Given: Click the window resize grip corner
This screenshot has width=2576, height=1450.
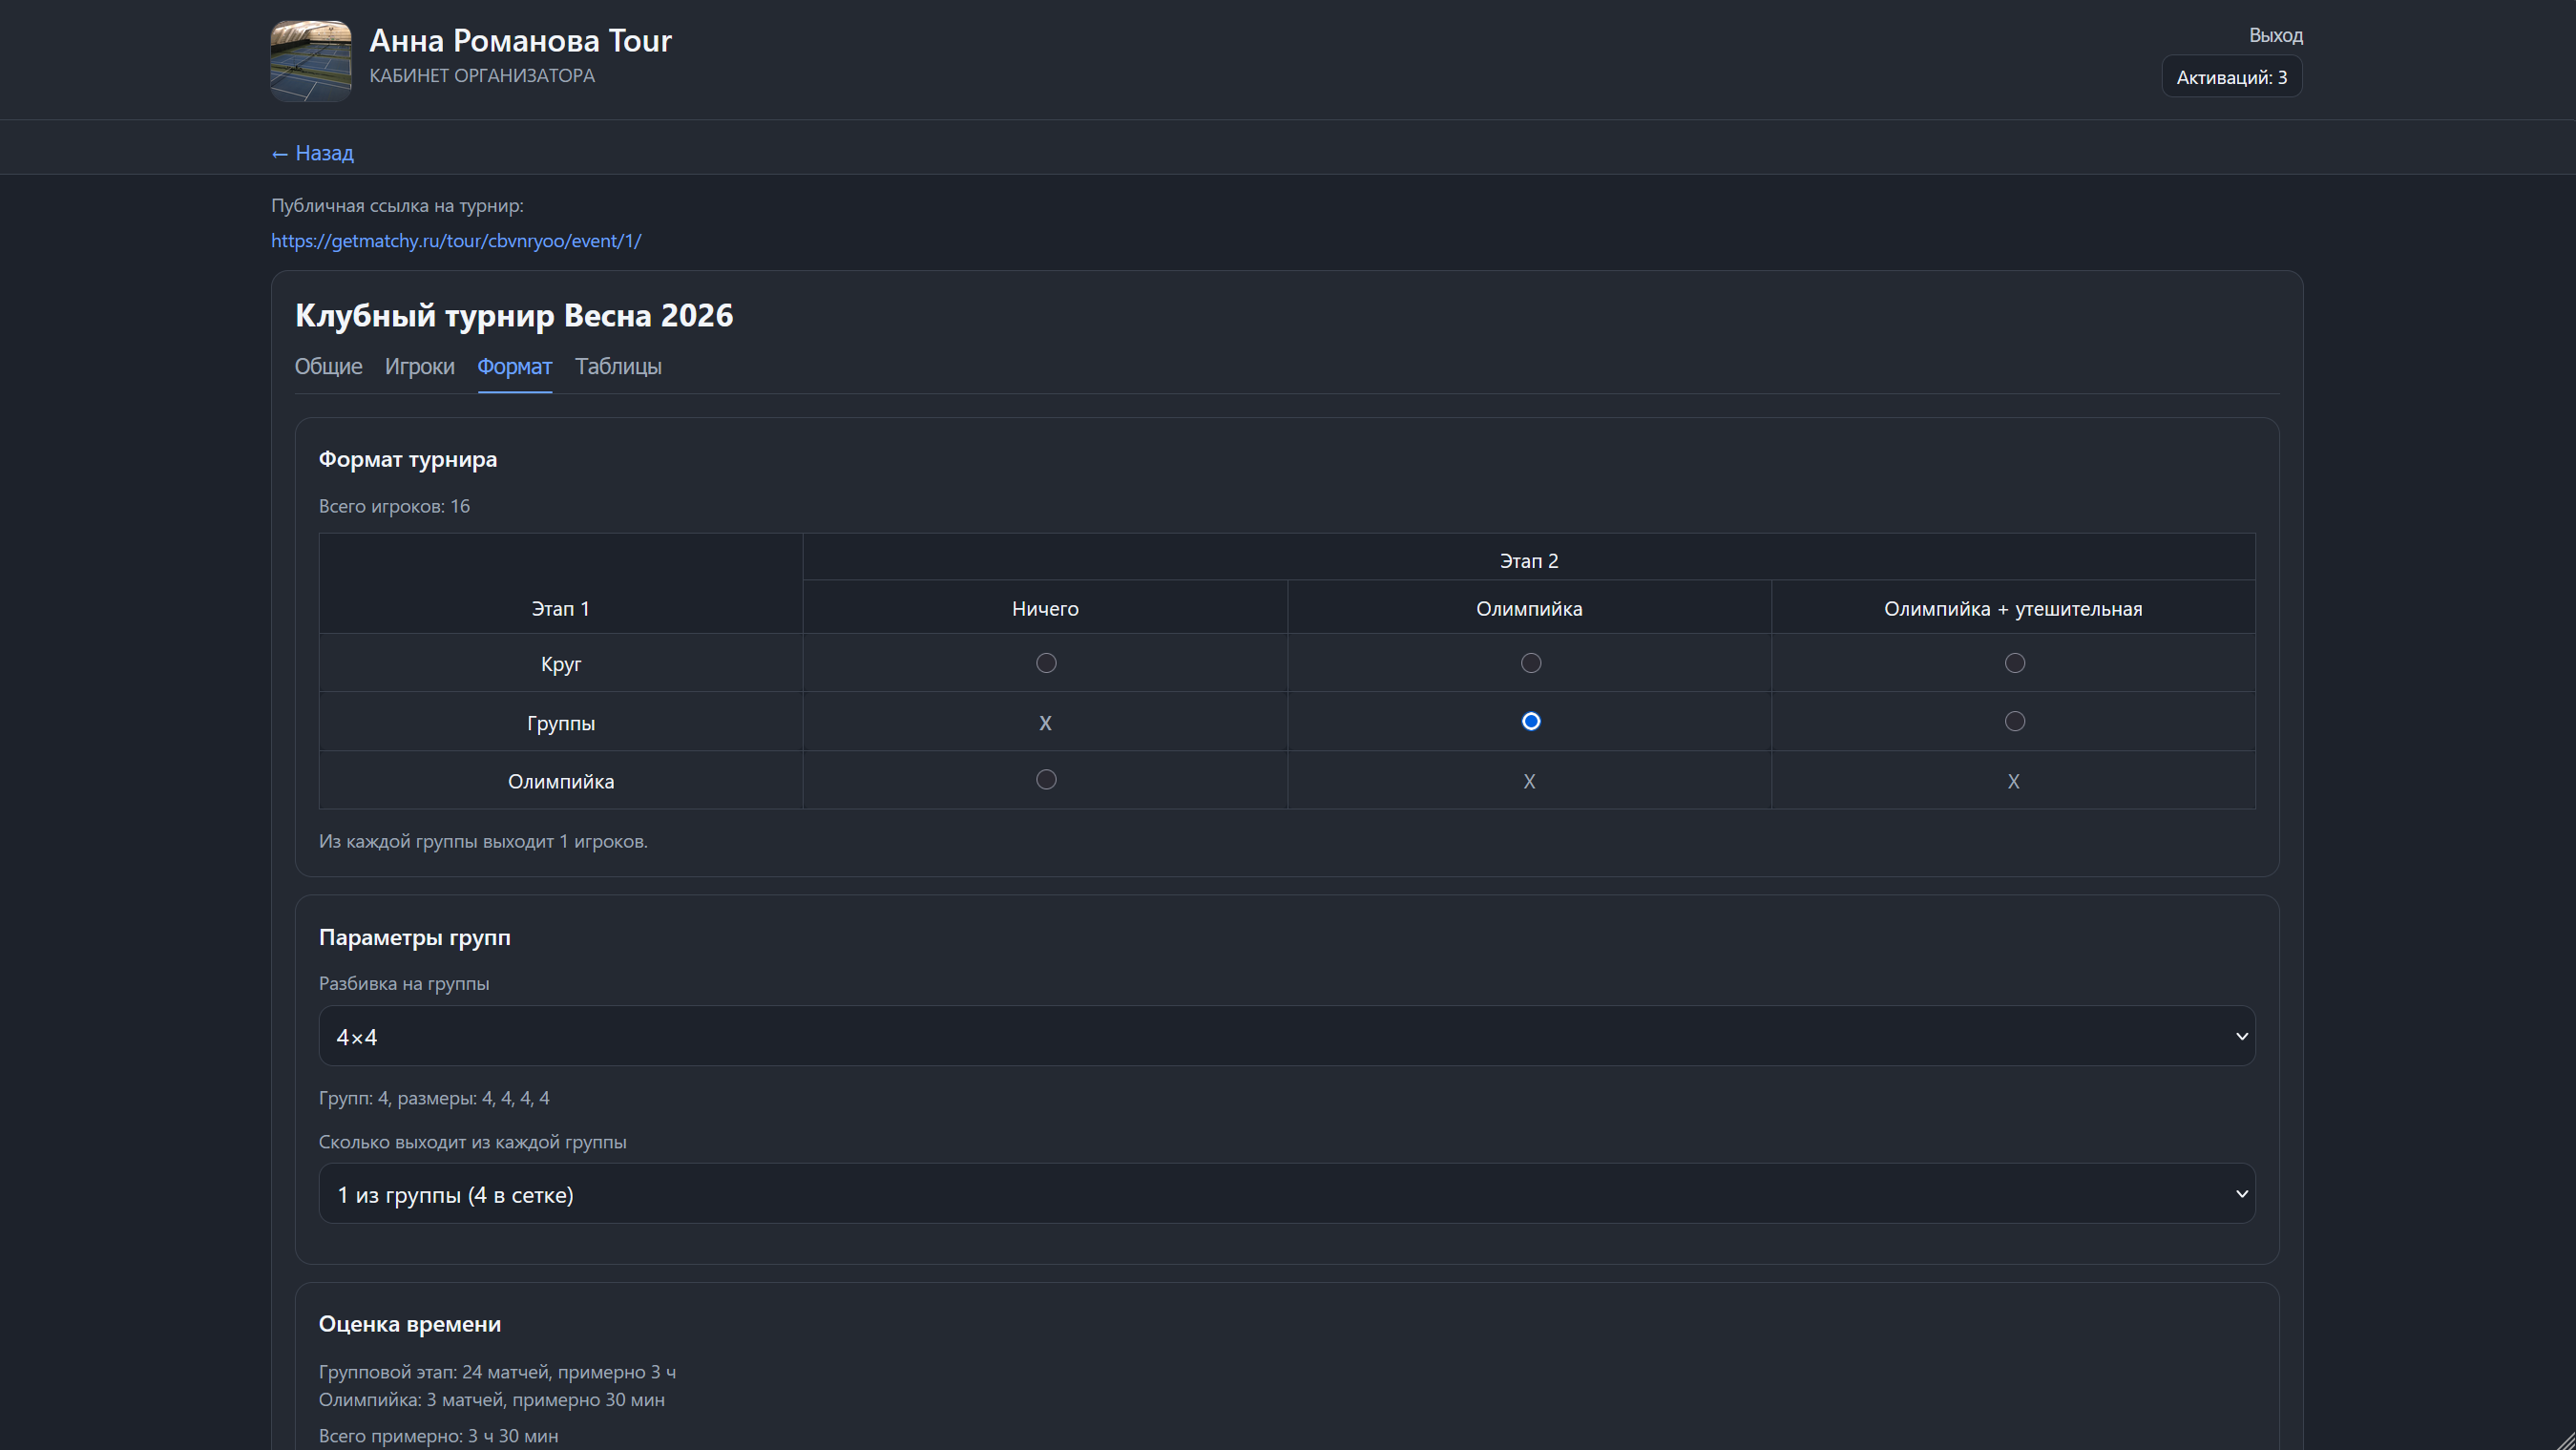Looking at the screenshot, I should point(2565,1440).
